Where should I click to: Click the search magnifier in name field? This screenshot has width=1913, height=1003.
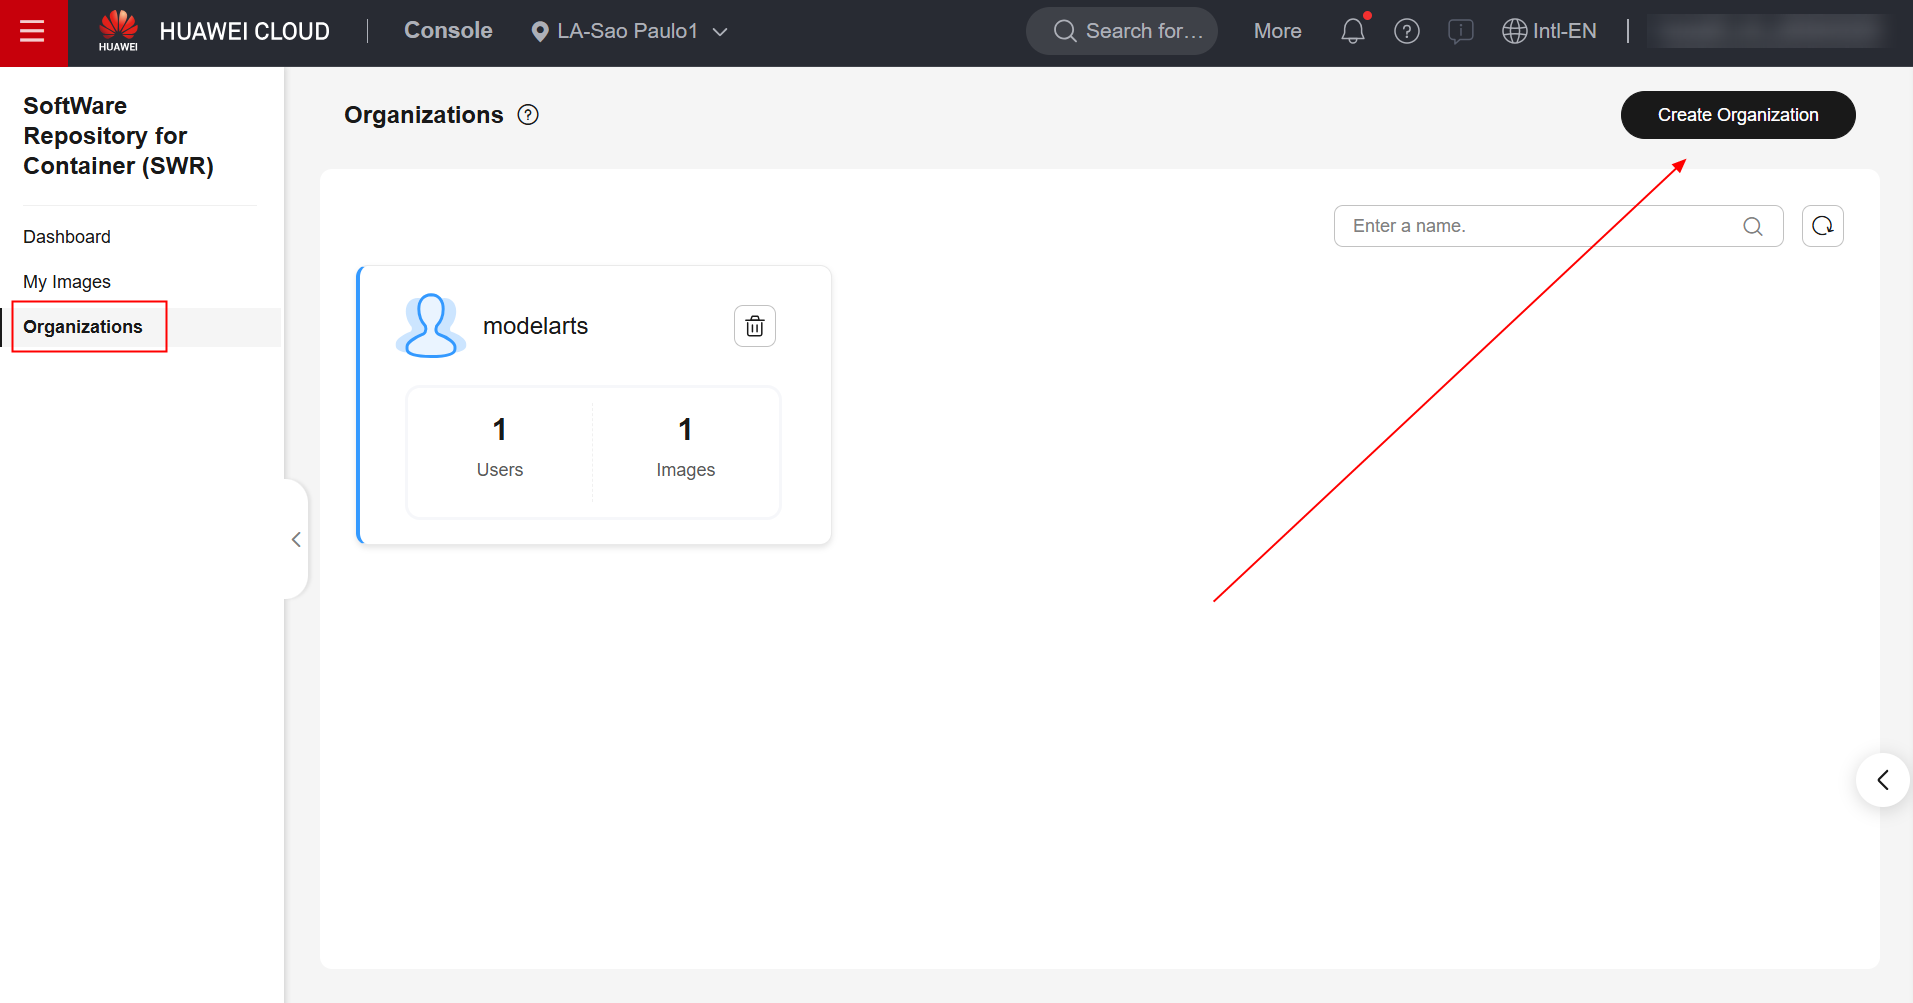click(x=1752, y=226)
